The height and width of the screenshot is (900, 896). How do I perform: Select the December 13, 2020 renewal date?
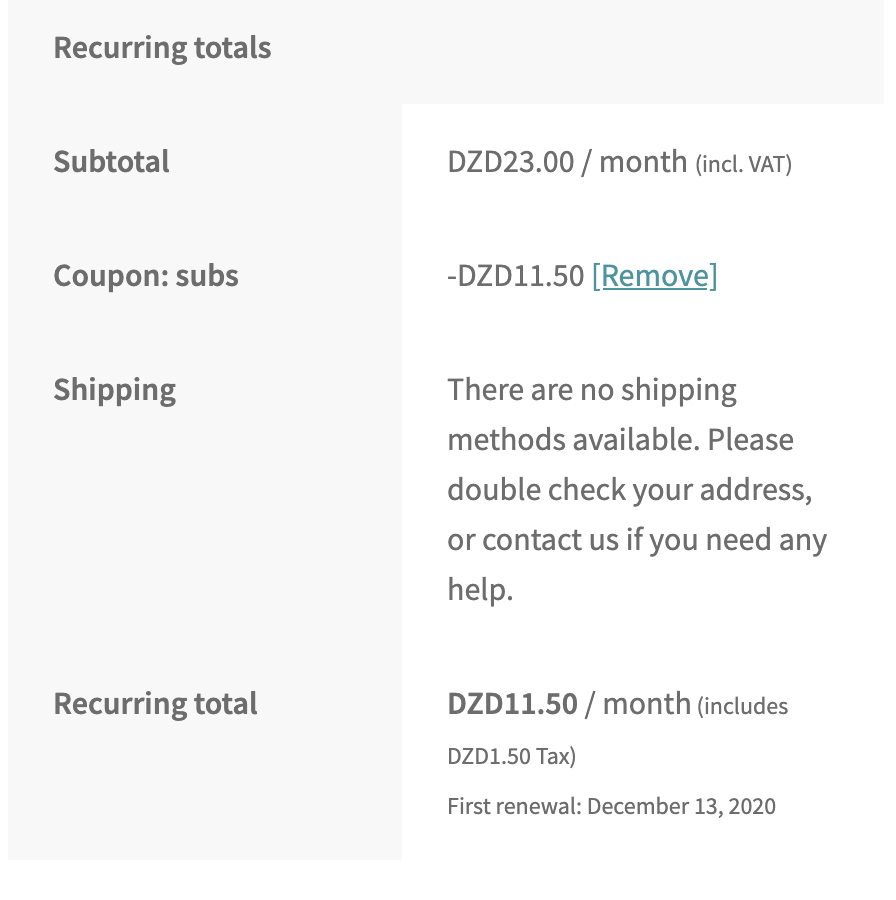click(x=682, y=805)
